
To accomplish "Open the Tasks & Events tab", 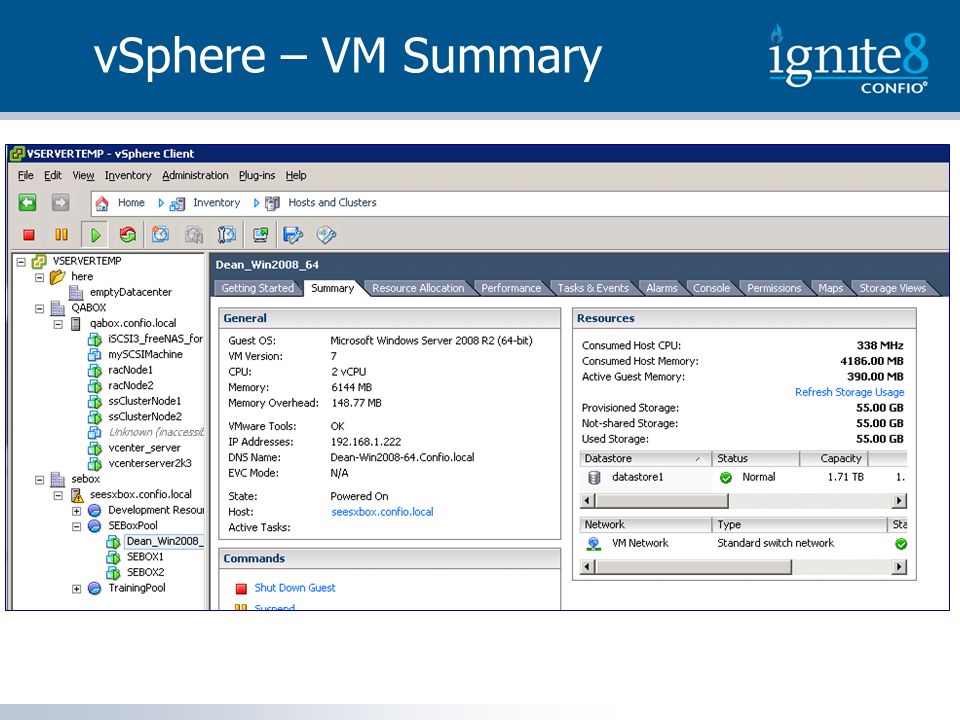I will 593,288.
